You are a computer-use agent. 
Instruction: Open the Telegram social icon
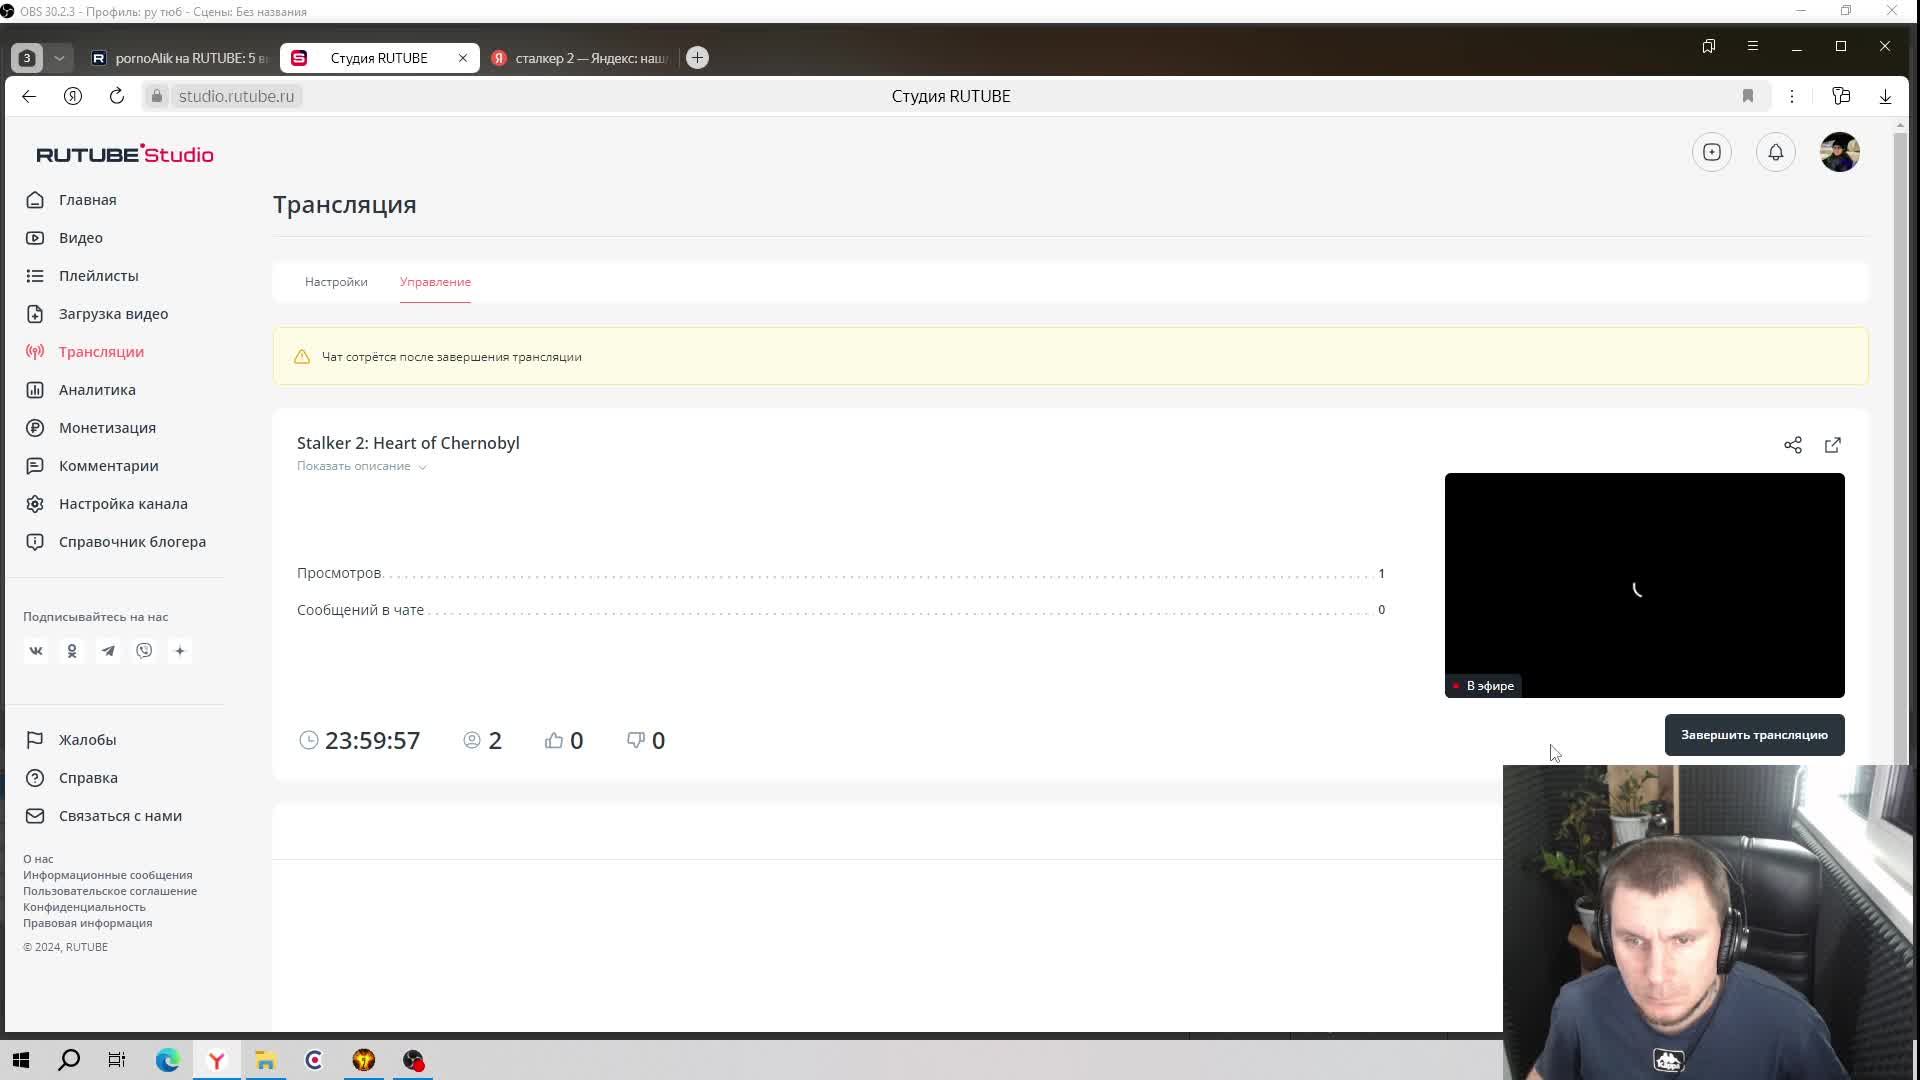(108, 651)
